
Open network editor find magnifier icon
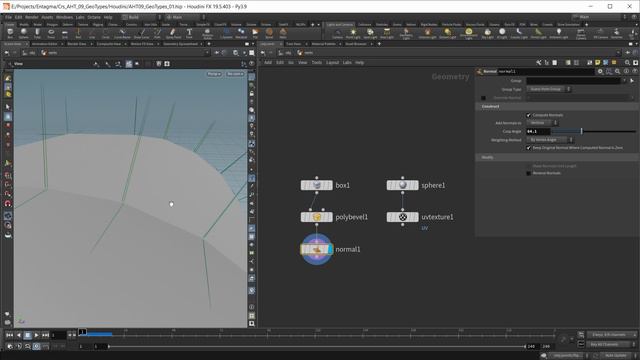627,63
